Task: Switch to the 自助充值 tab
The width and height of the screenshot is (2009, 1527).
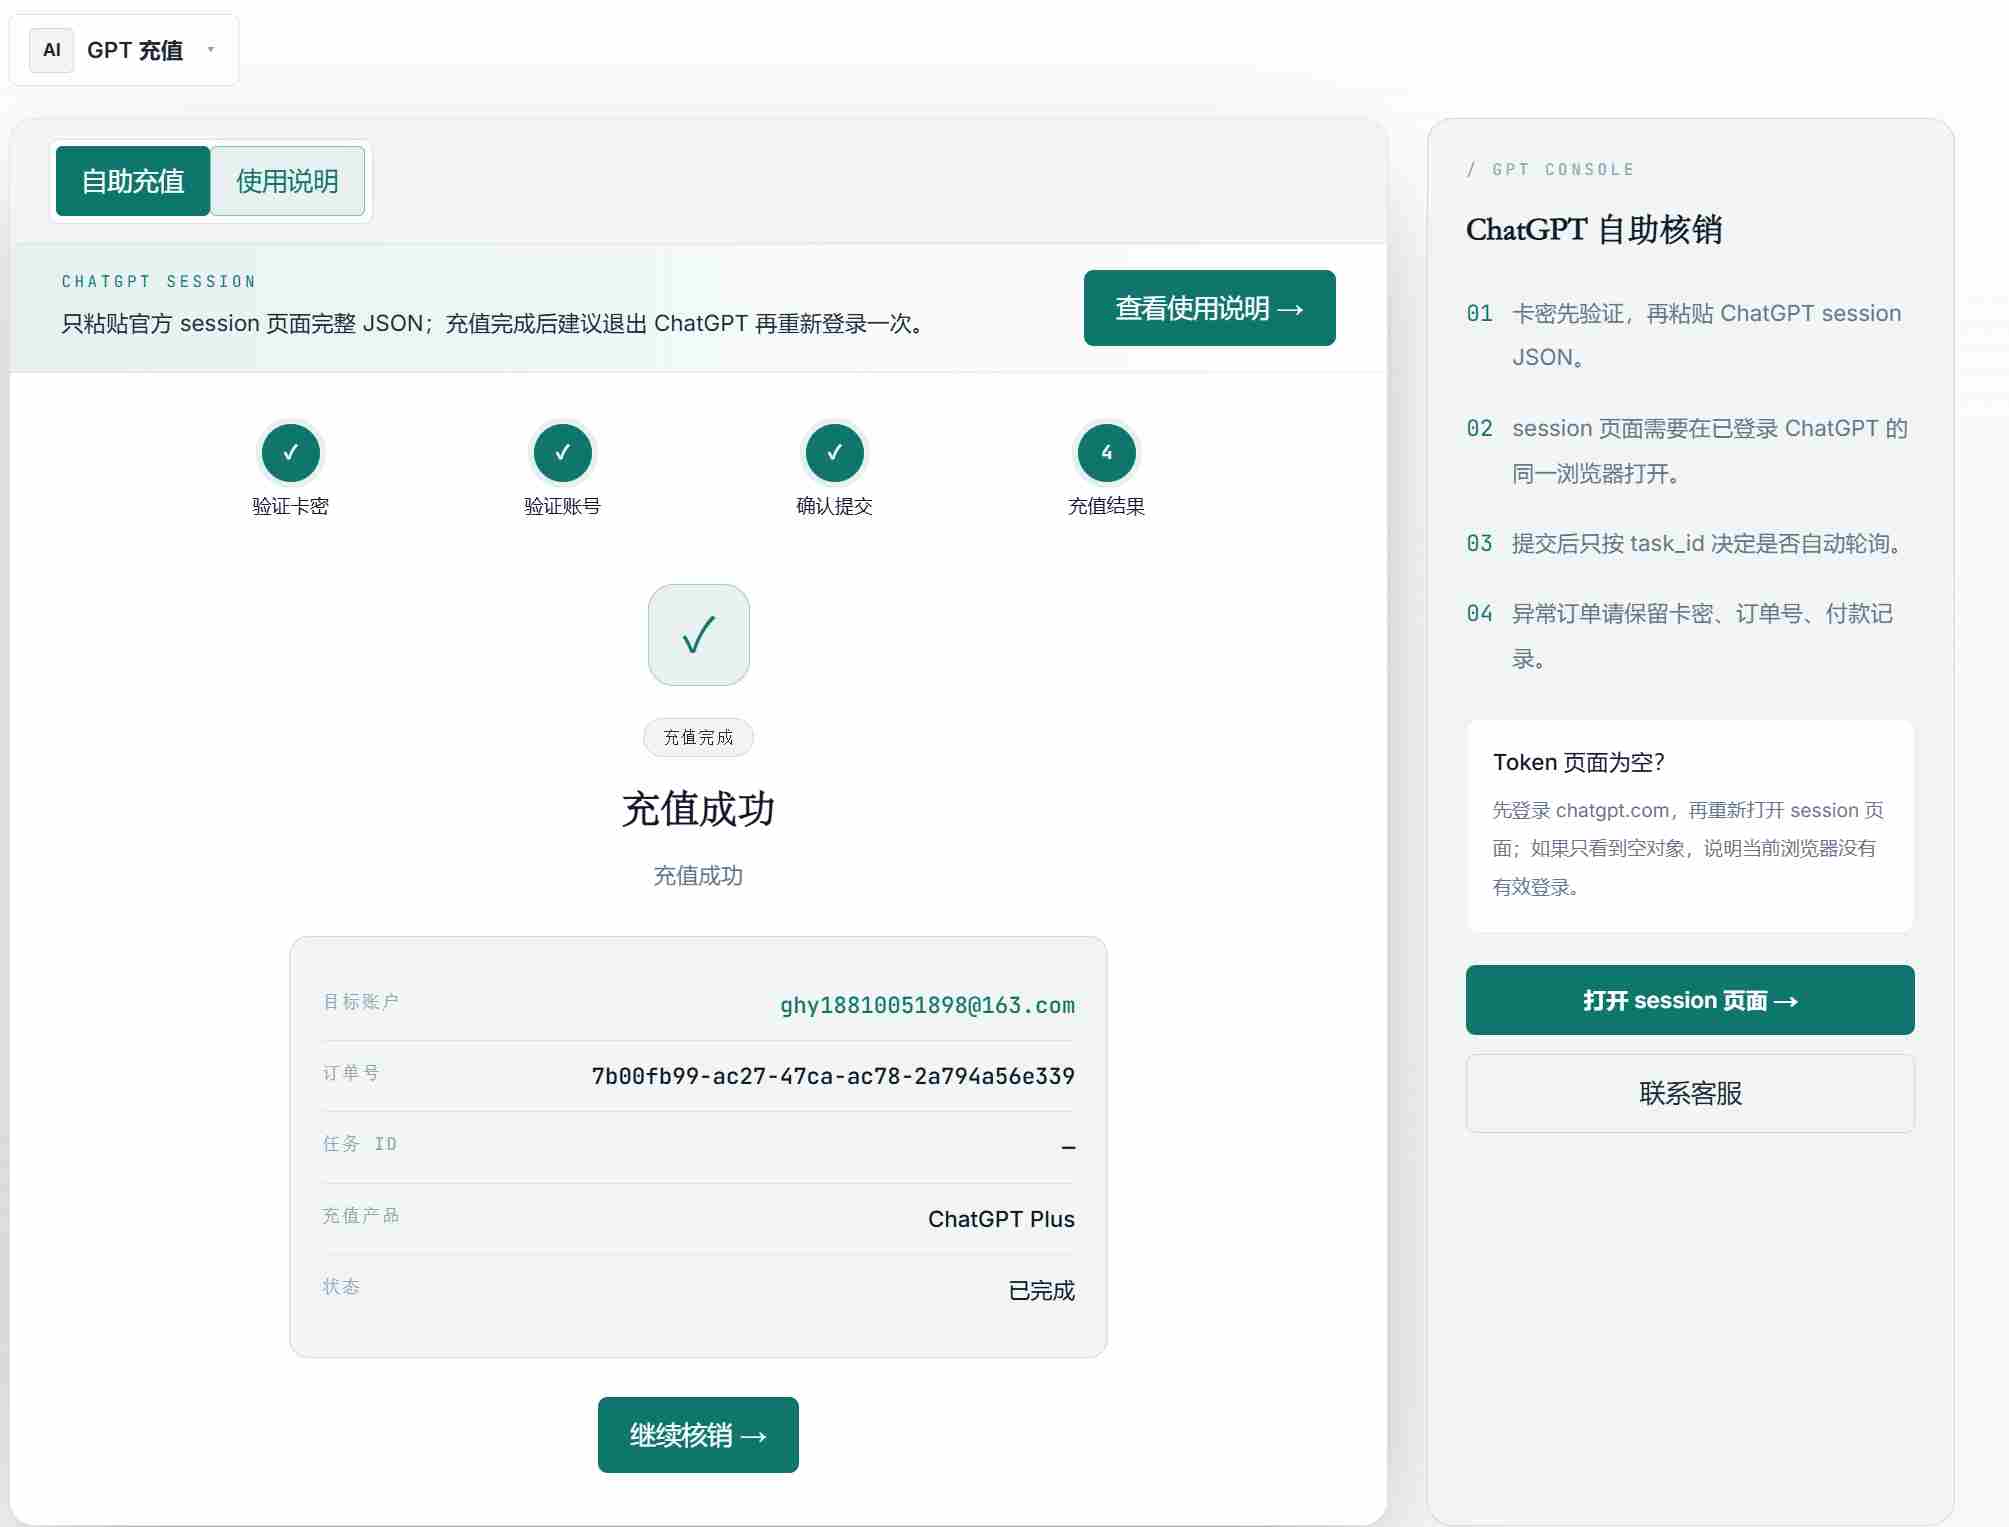Action: [133, 181]
